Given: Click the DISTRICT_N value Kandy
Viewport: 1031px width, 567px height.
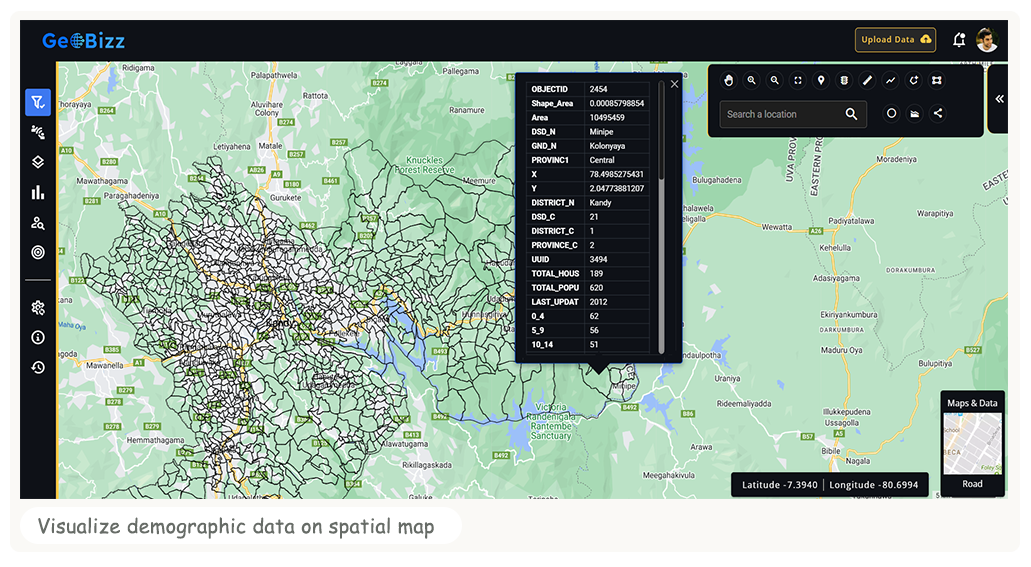Looking at the screenshot, I should click(x=600, y=203).
